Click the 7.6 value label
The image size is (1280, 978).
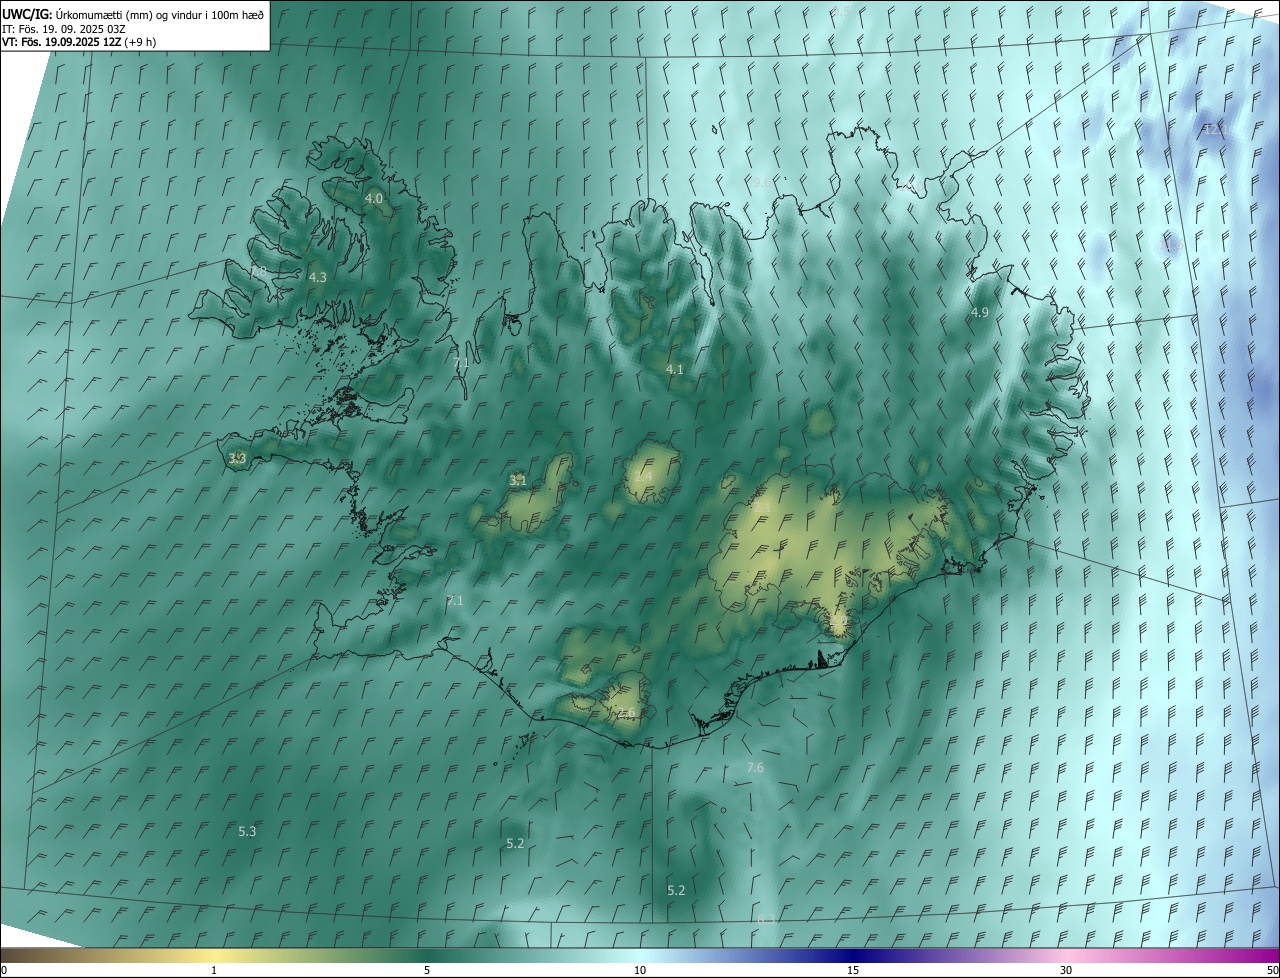point(755,767)
